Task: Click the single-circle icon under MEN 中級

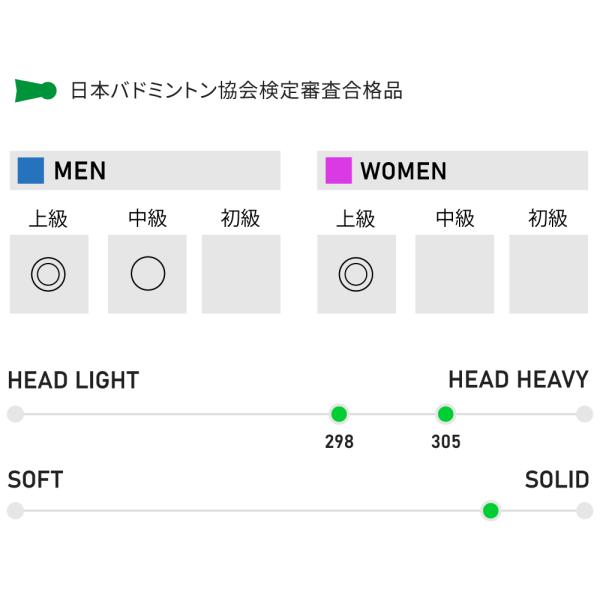Action: pos(147,273)
